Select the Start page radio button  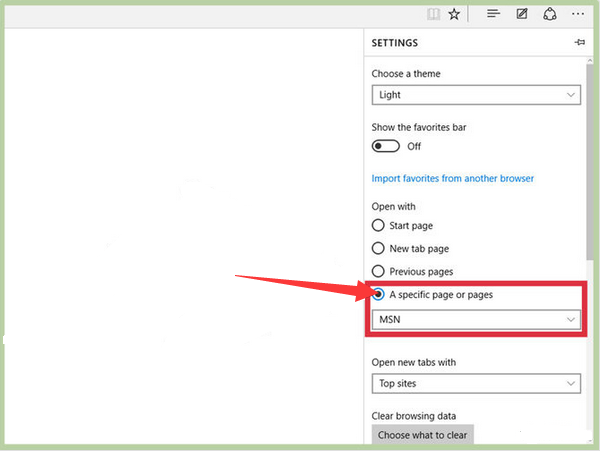378,225
